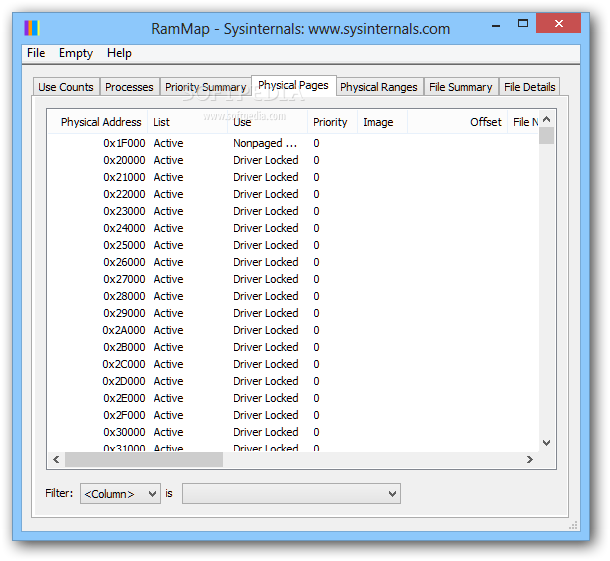
Task: Select the row with address 0x22000
Action: pos(293,194)
